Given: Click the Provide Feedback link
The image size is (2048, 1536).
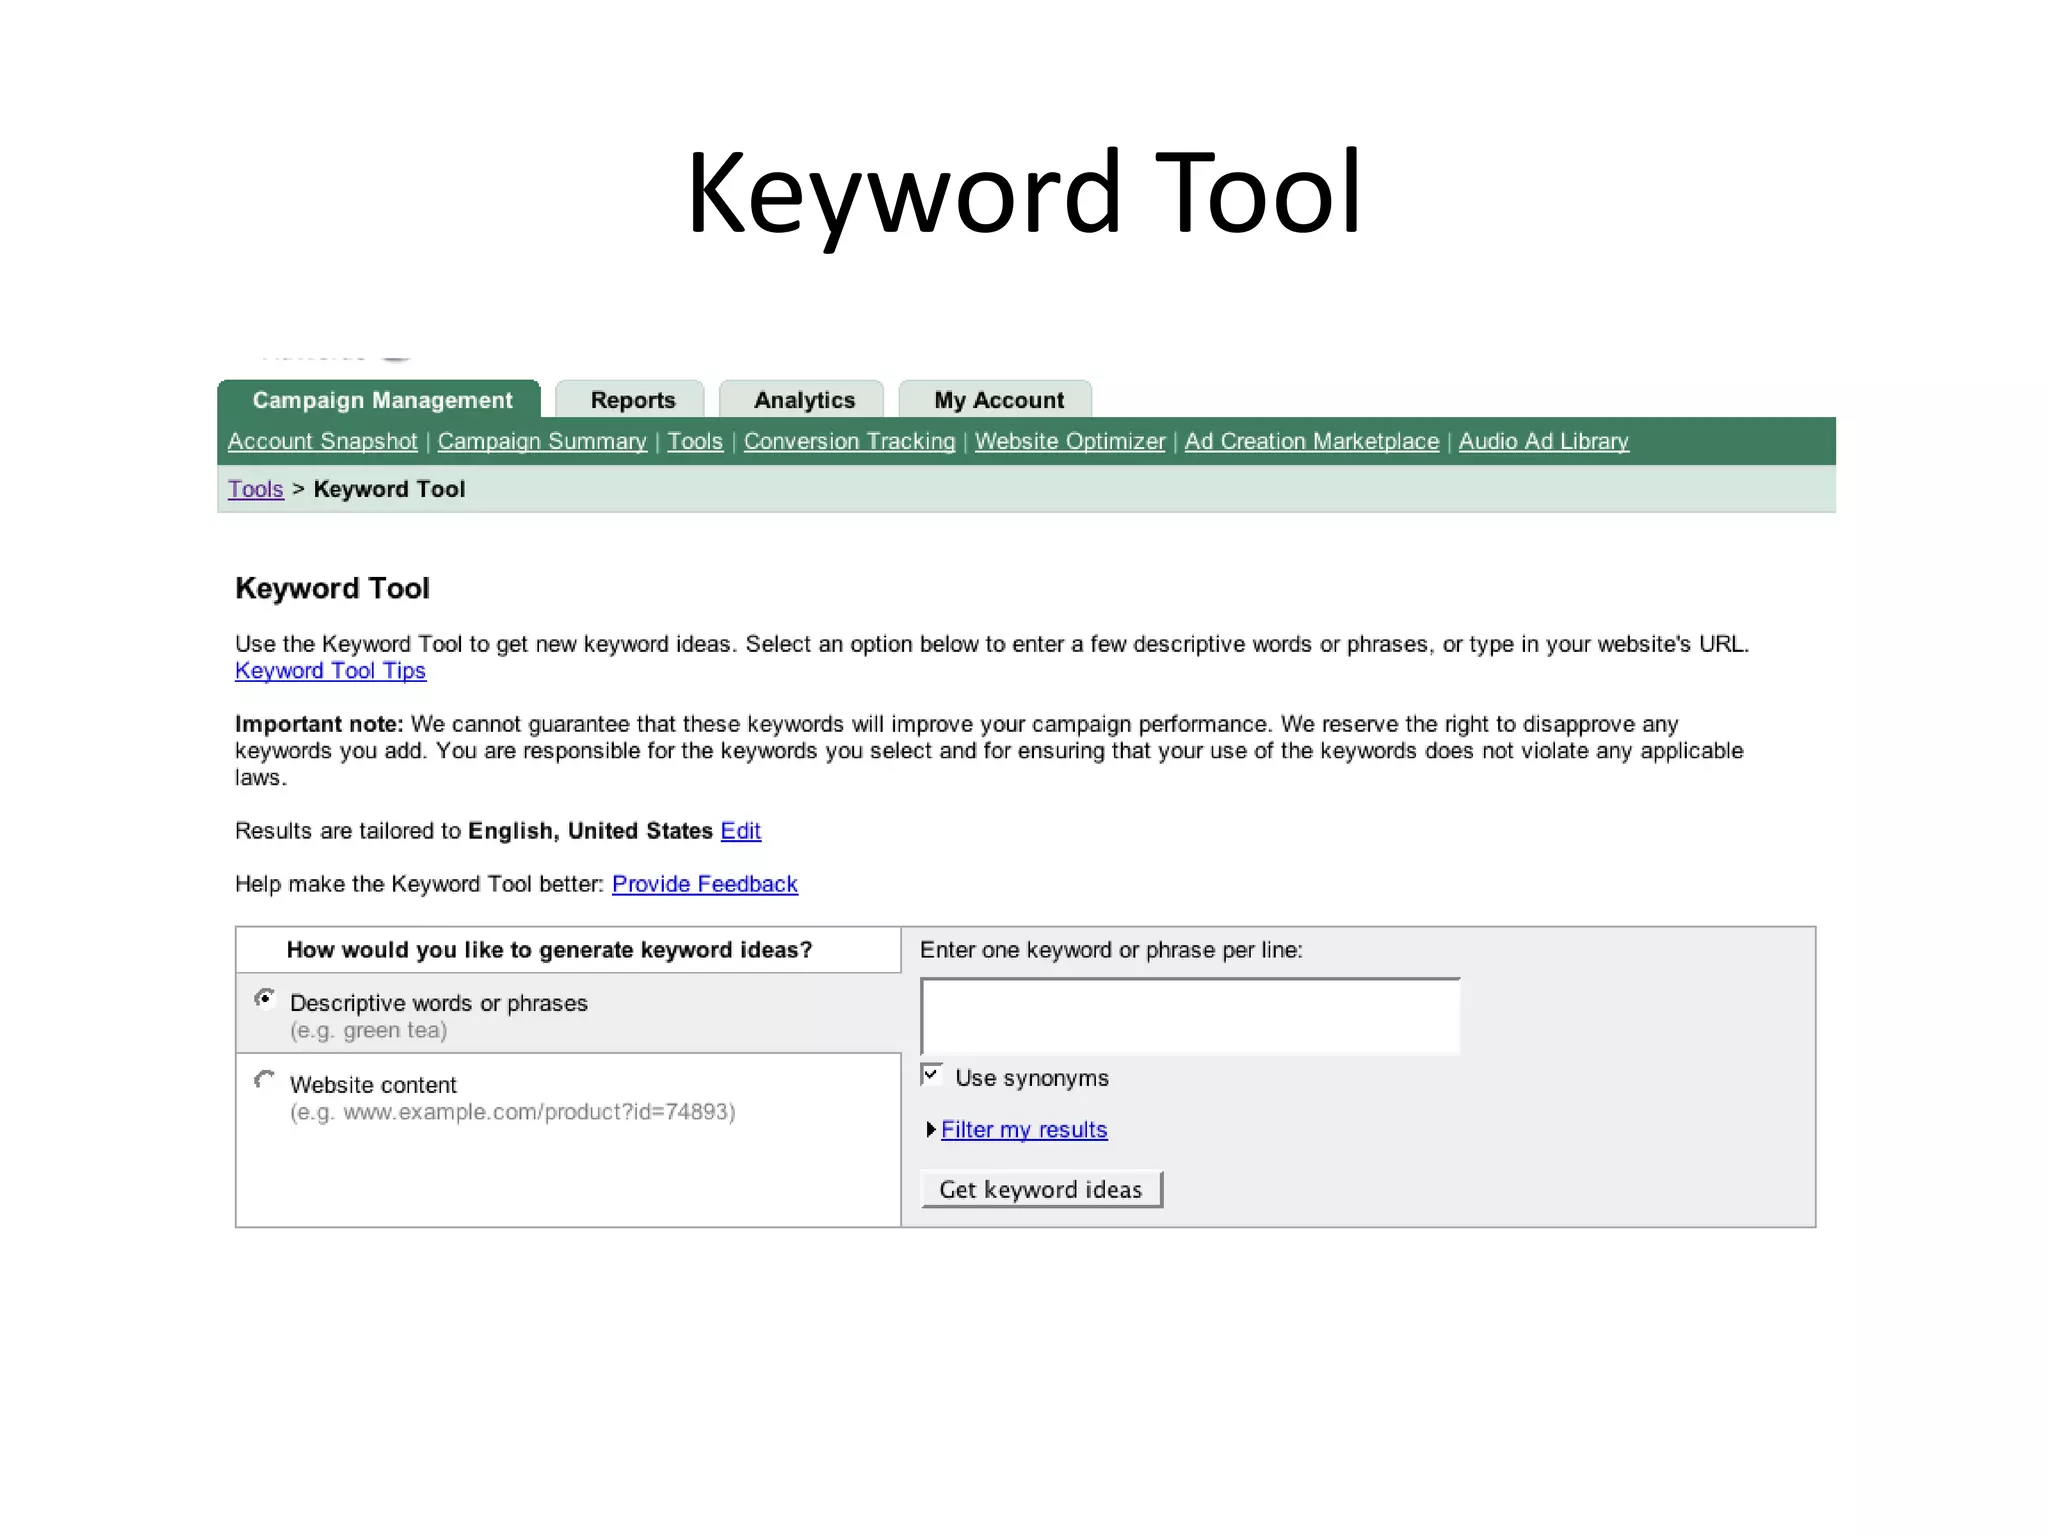Looking at the screenshot, I should pyautogui.click(x=705, y=884).
